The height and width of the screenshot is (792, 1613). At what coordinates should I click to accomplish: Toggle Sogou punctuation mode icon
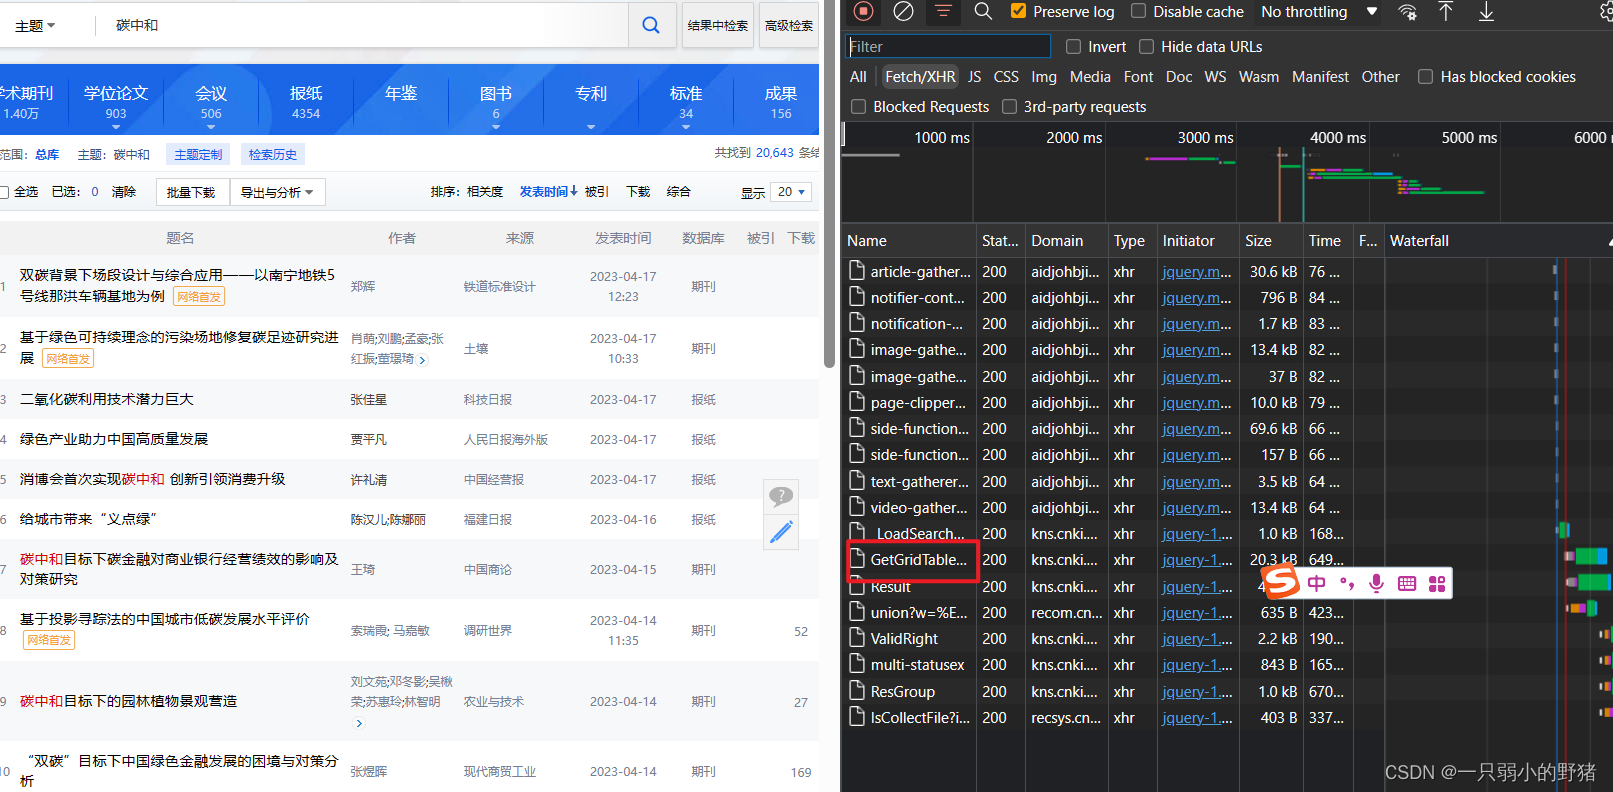[x=1347, y=584]
